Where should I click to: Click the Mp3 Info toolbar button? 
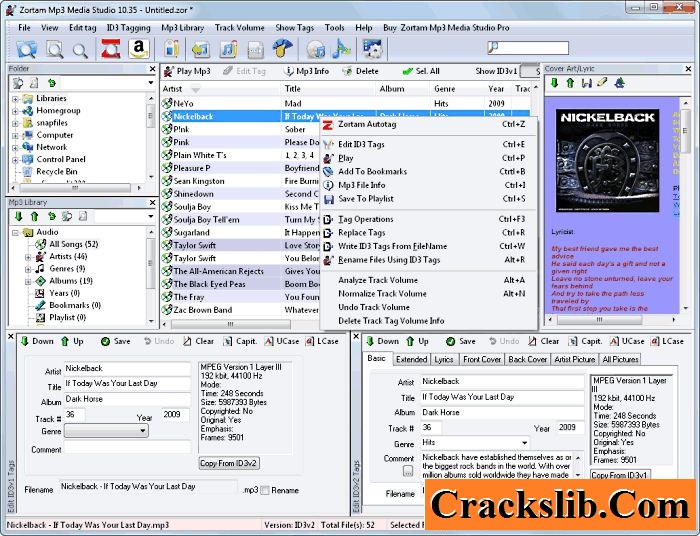coord(307,71)
